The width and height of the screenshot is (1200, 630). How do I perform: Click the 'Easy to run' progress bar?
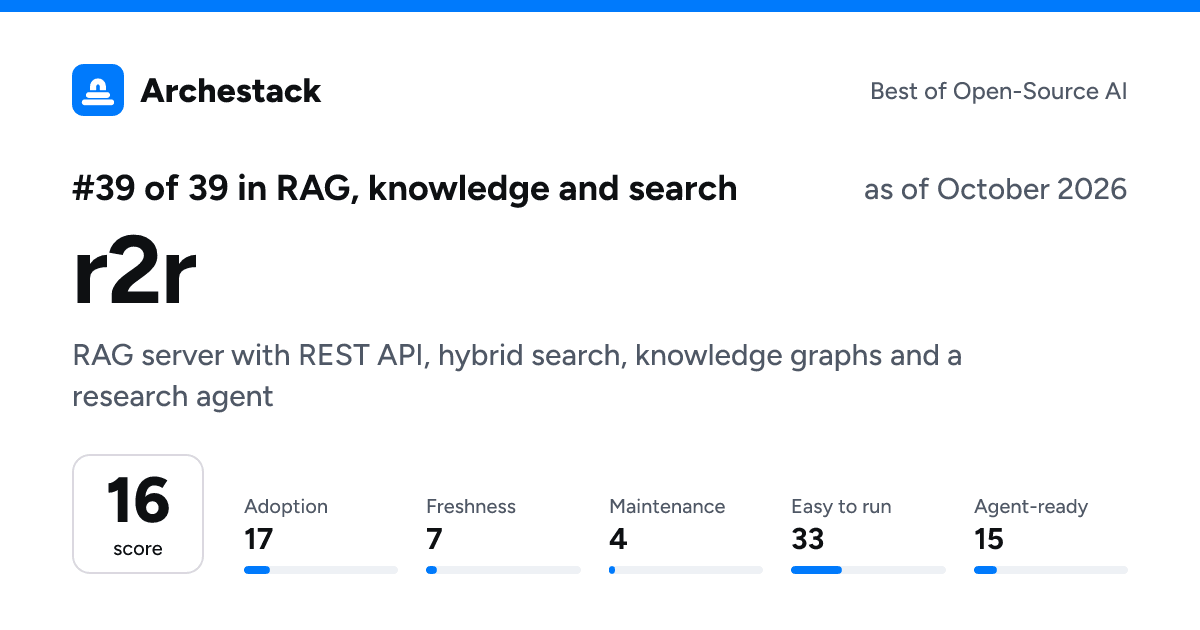(868, 570)
